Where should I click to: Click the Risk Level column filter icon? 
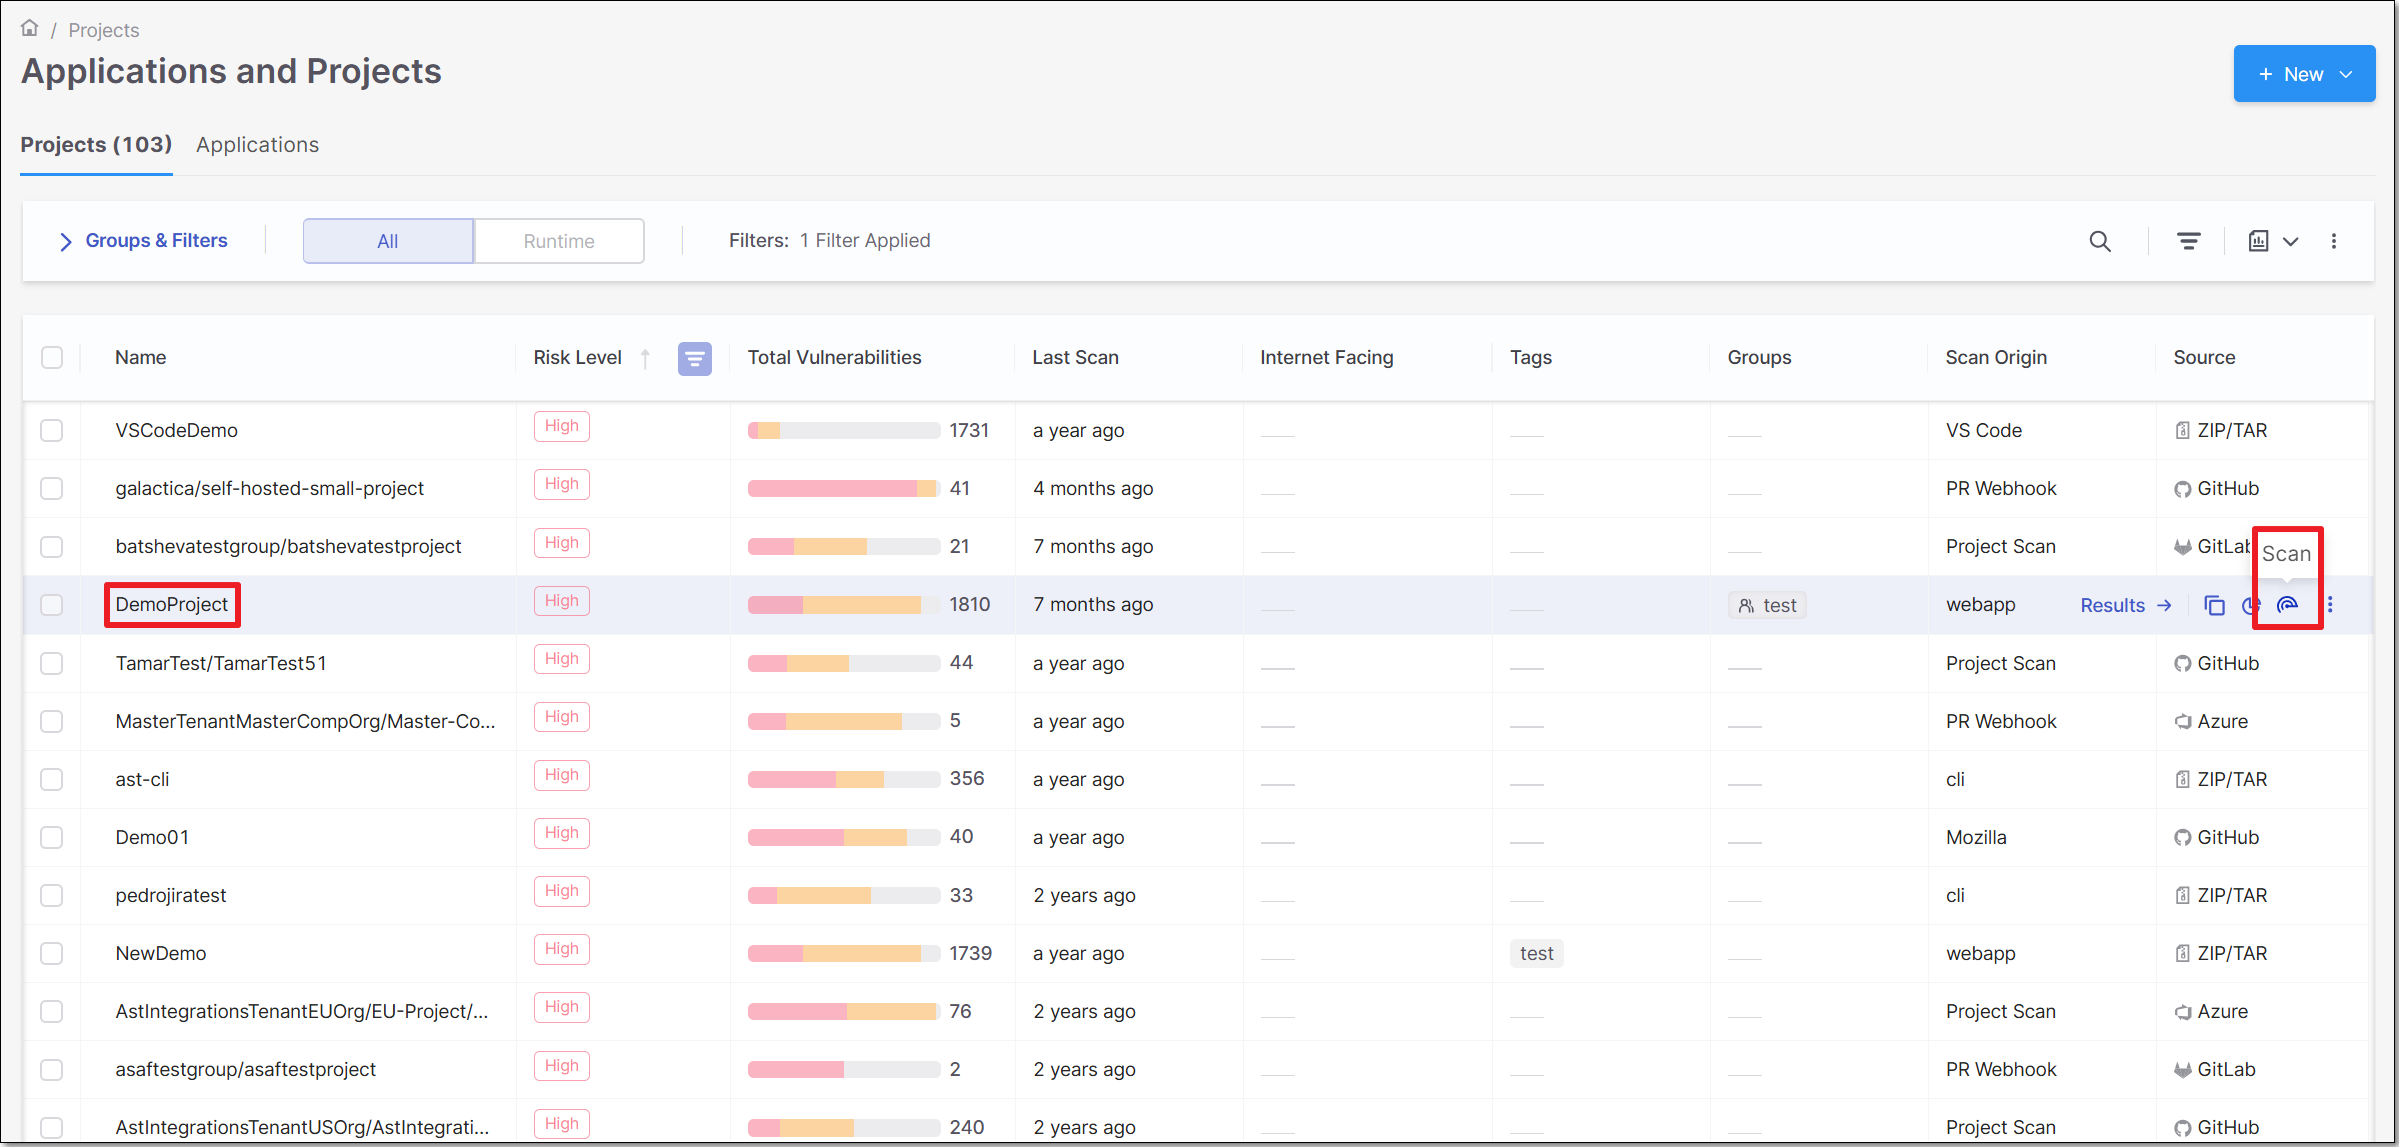695,358
